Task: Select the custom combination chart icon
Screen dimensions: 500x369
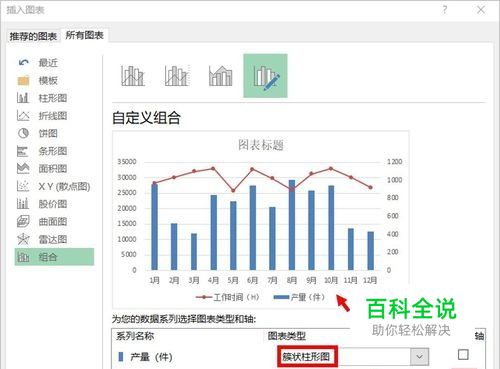Action: point(265,76)
